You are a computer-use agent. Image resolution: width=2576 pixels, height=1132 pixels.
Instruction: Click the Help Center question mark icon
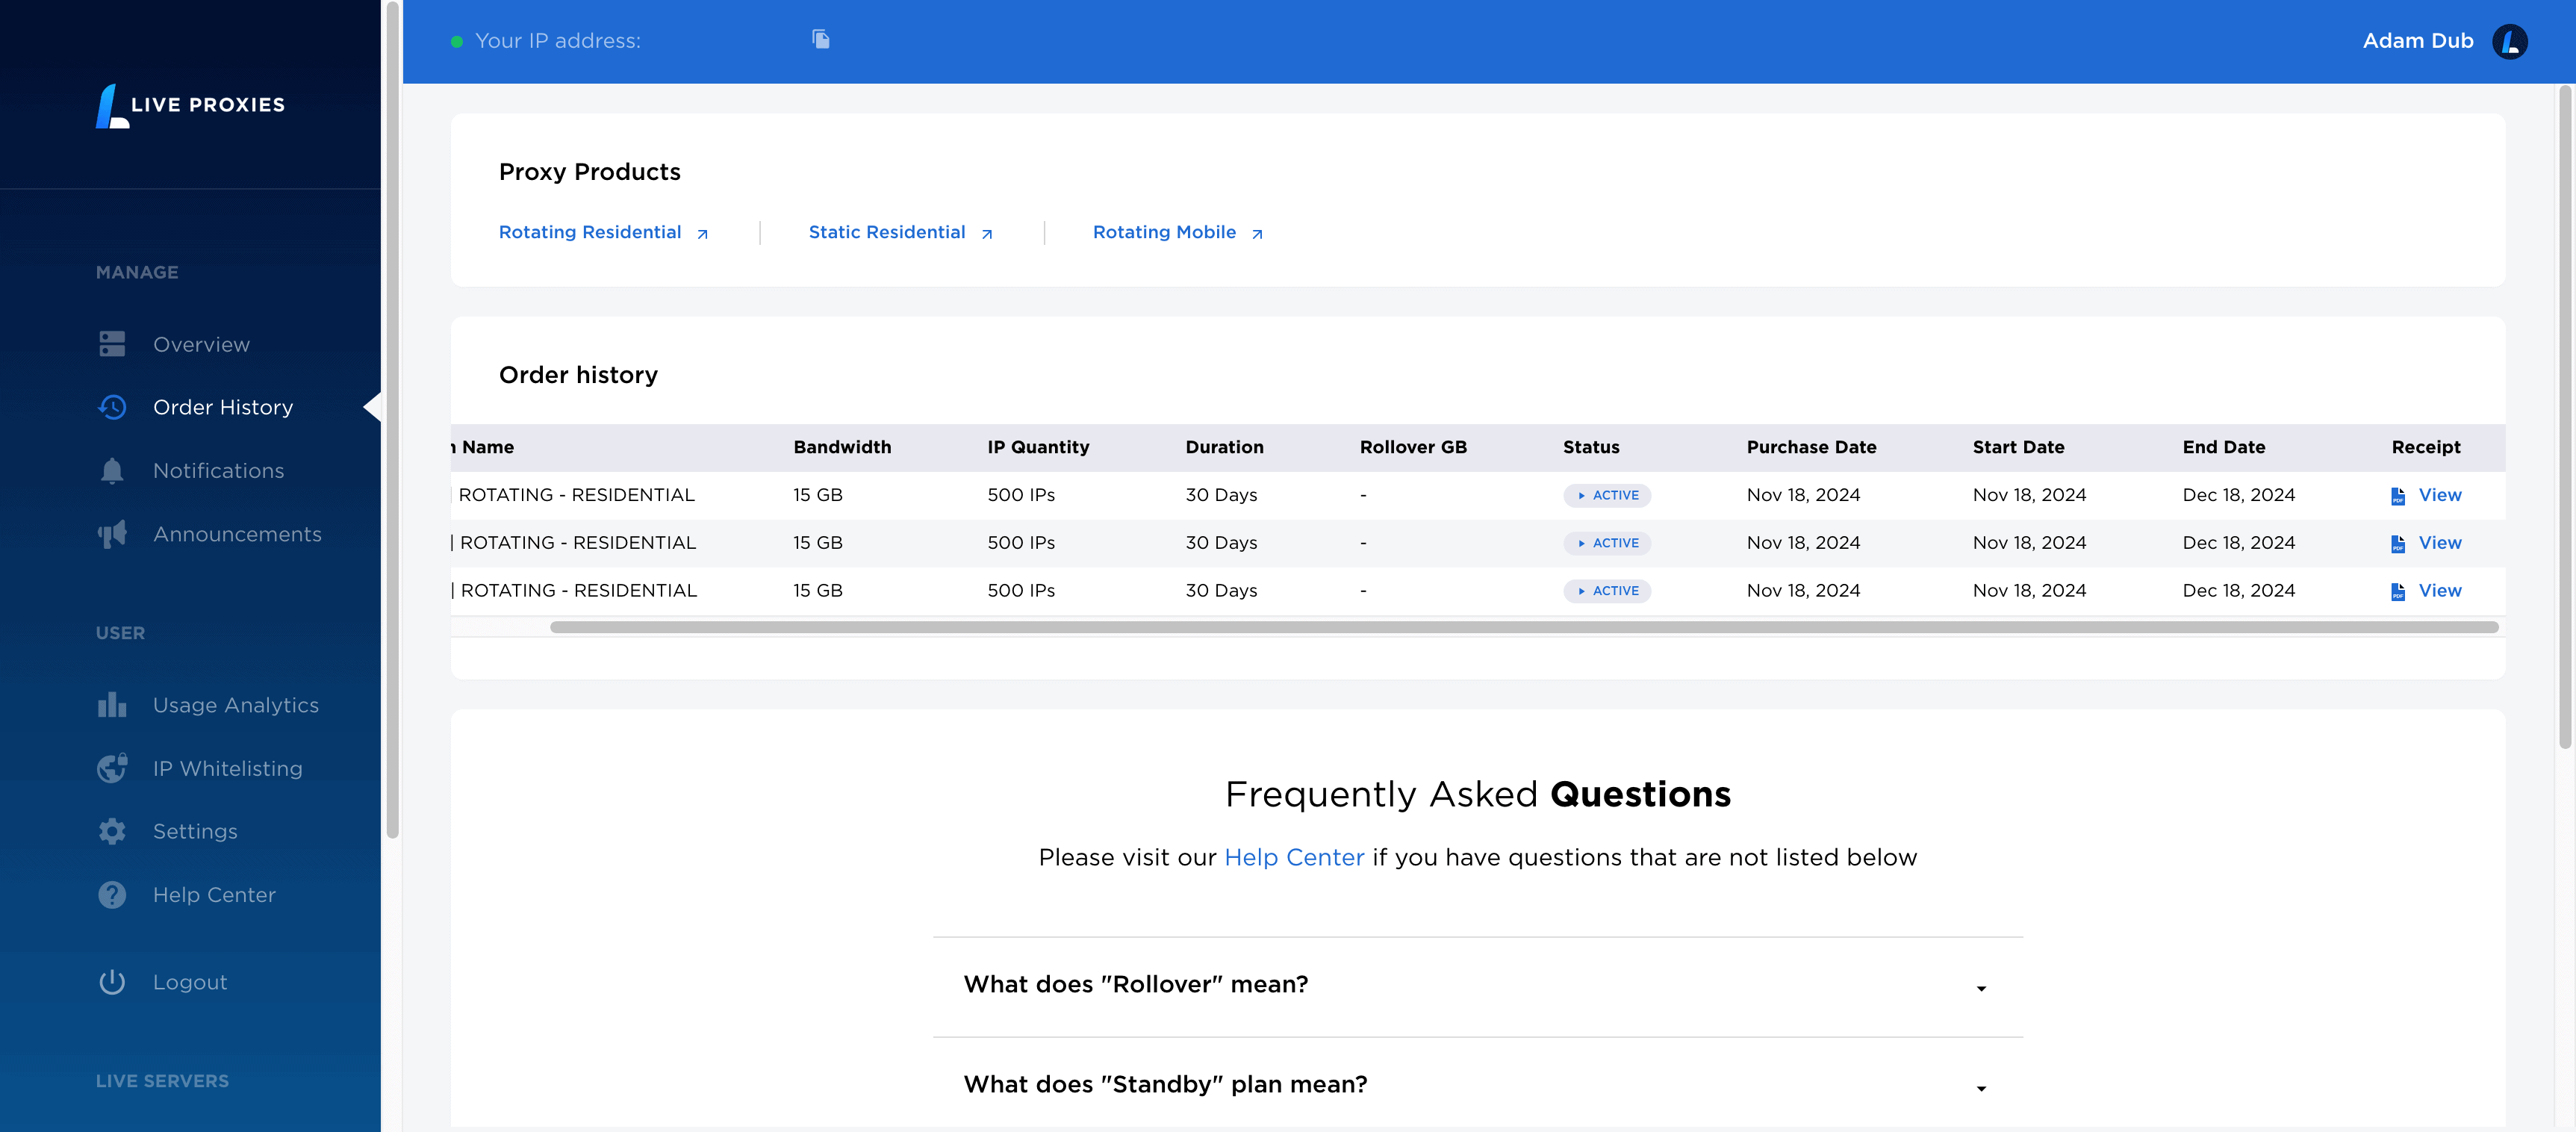112,895
